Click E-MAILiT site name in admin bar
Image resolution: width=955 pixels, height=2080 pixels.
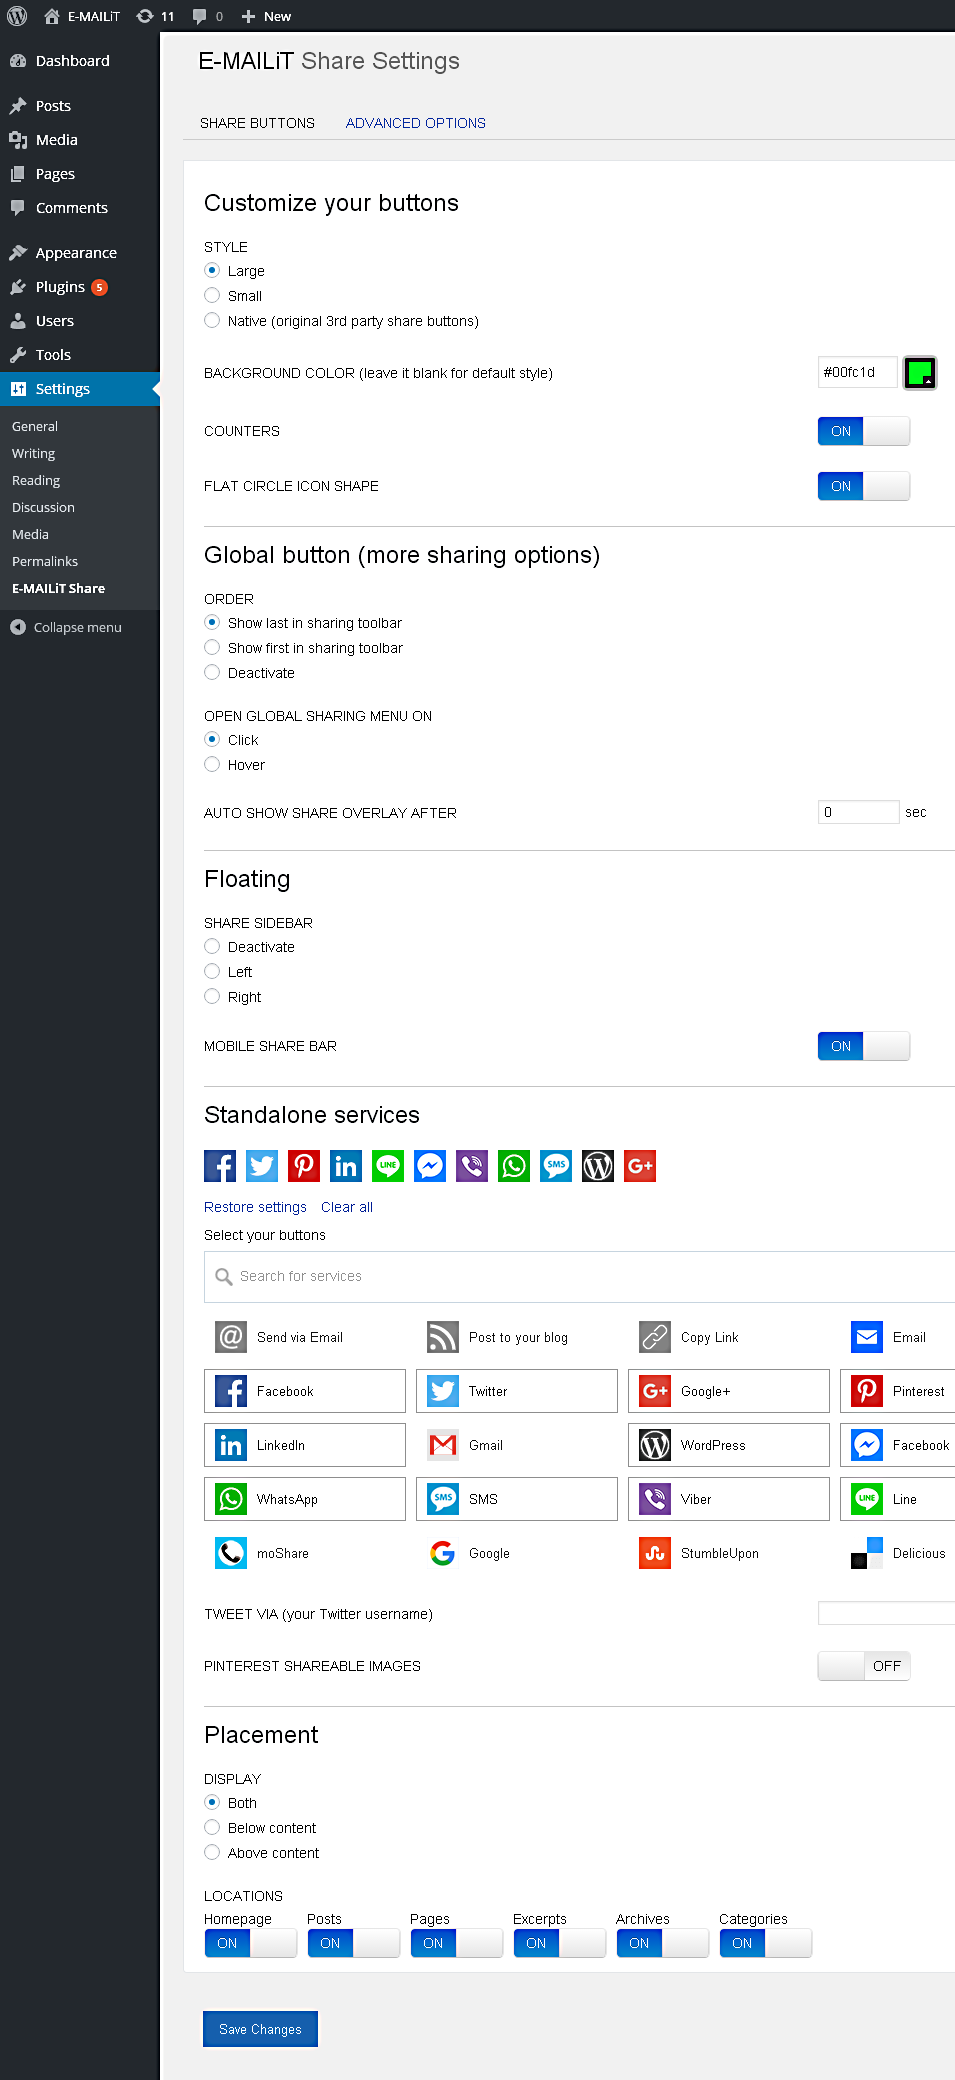click(x=82, y=16)
